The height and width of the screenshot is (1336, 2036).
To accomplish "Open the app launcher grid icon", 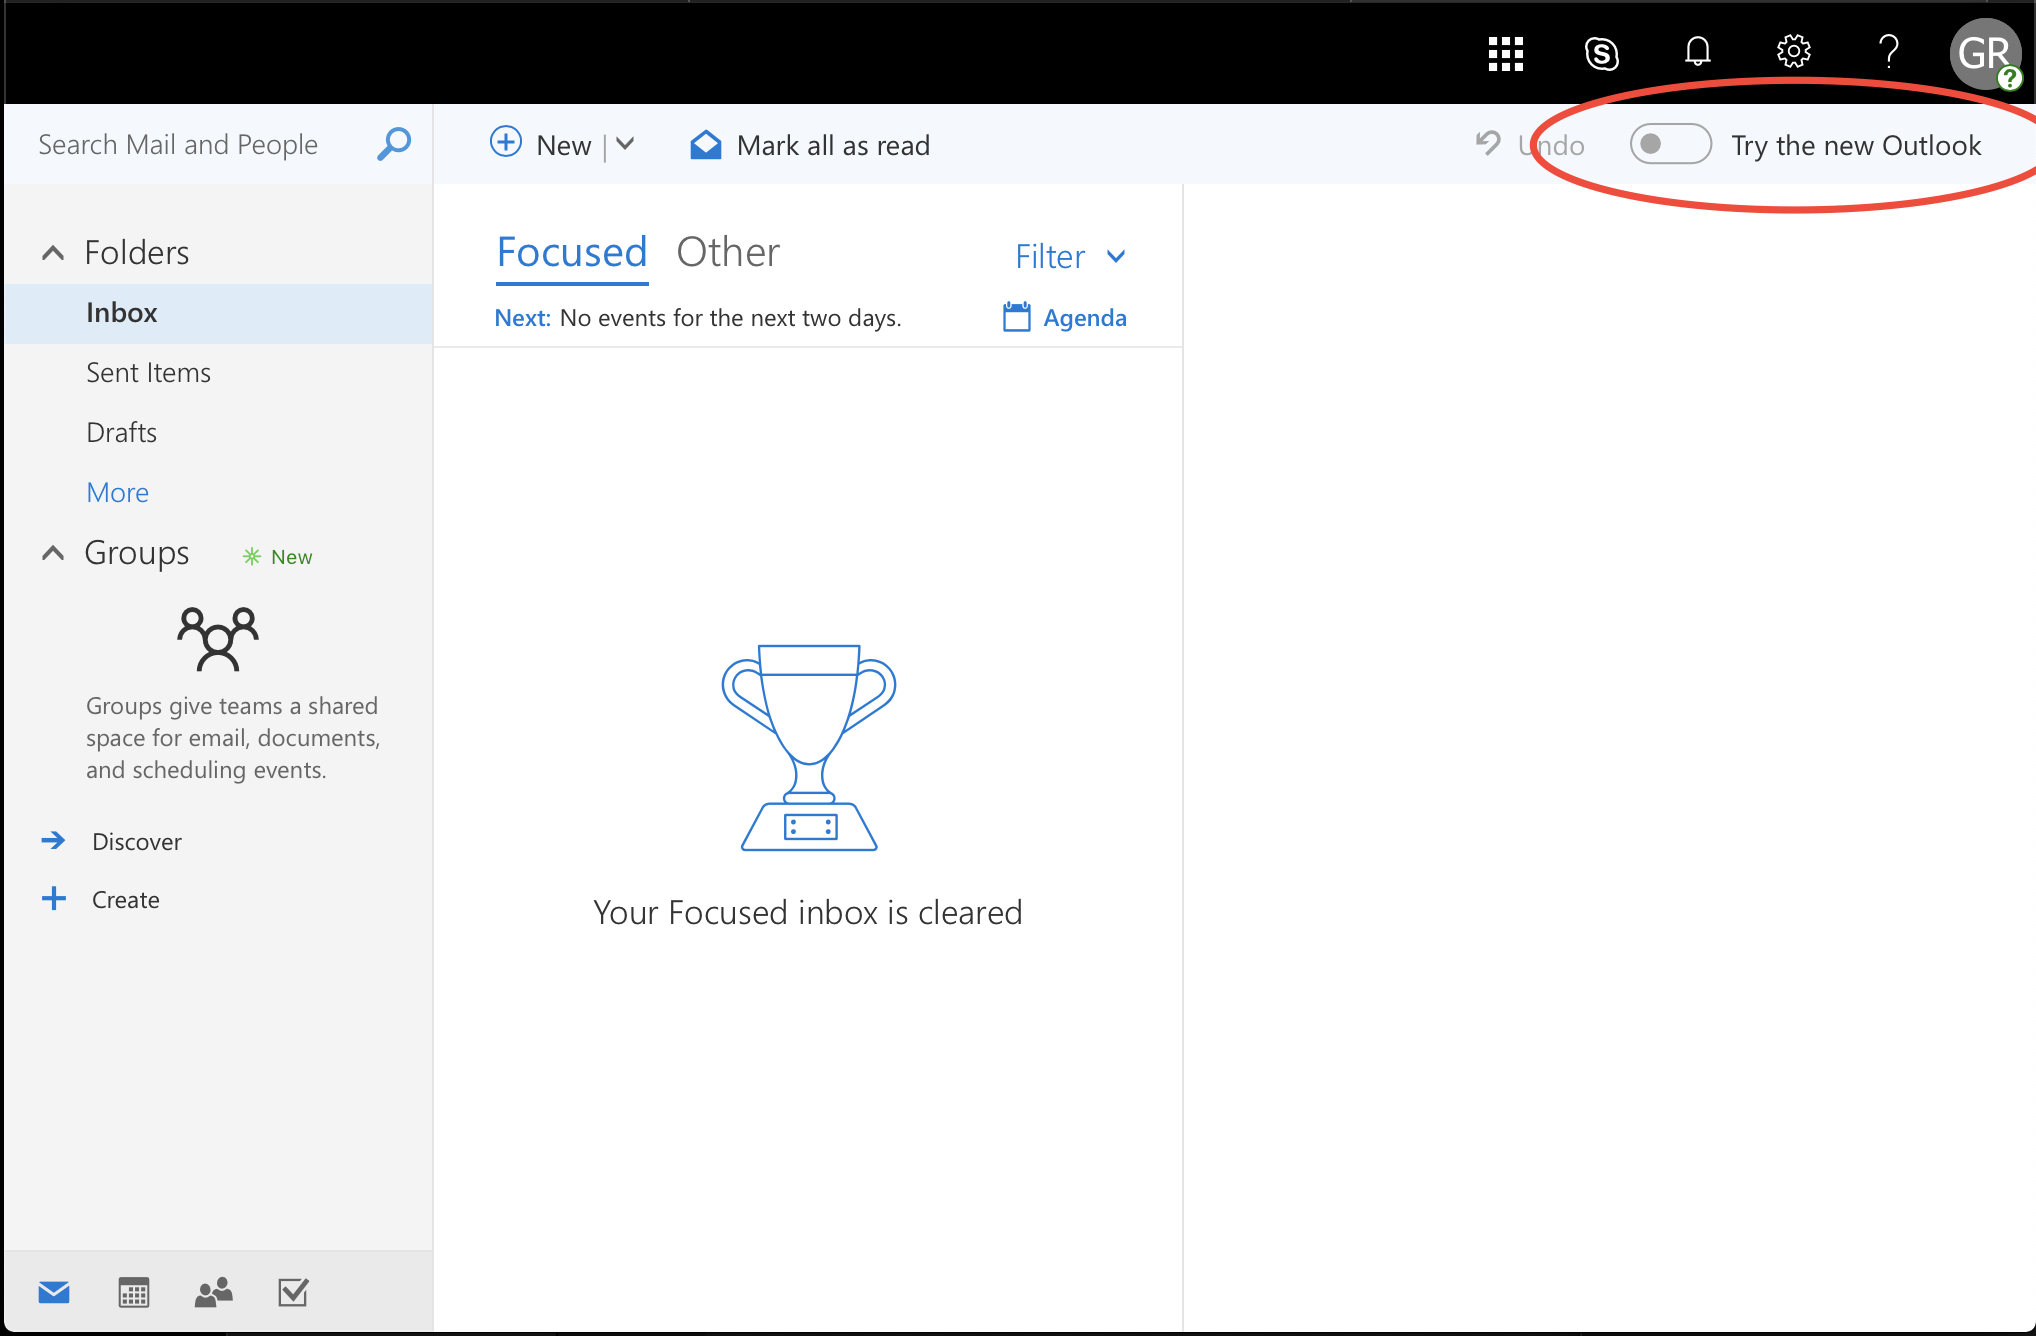I will [x=1505, y=53].
